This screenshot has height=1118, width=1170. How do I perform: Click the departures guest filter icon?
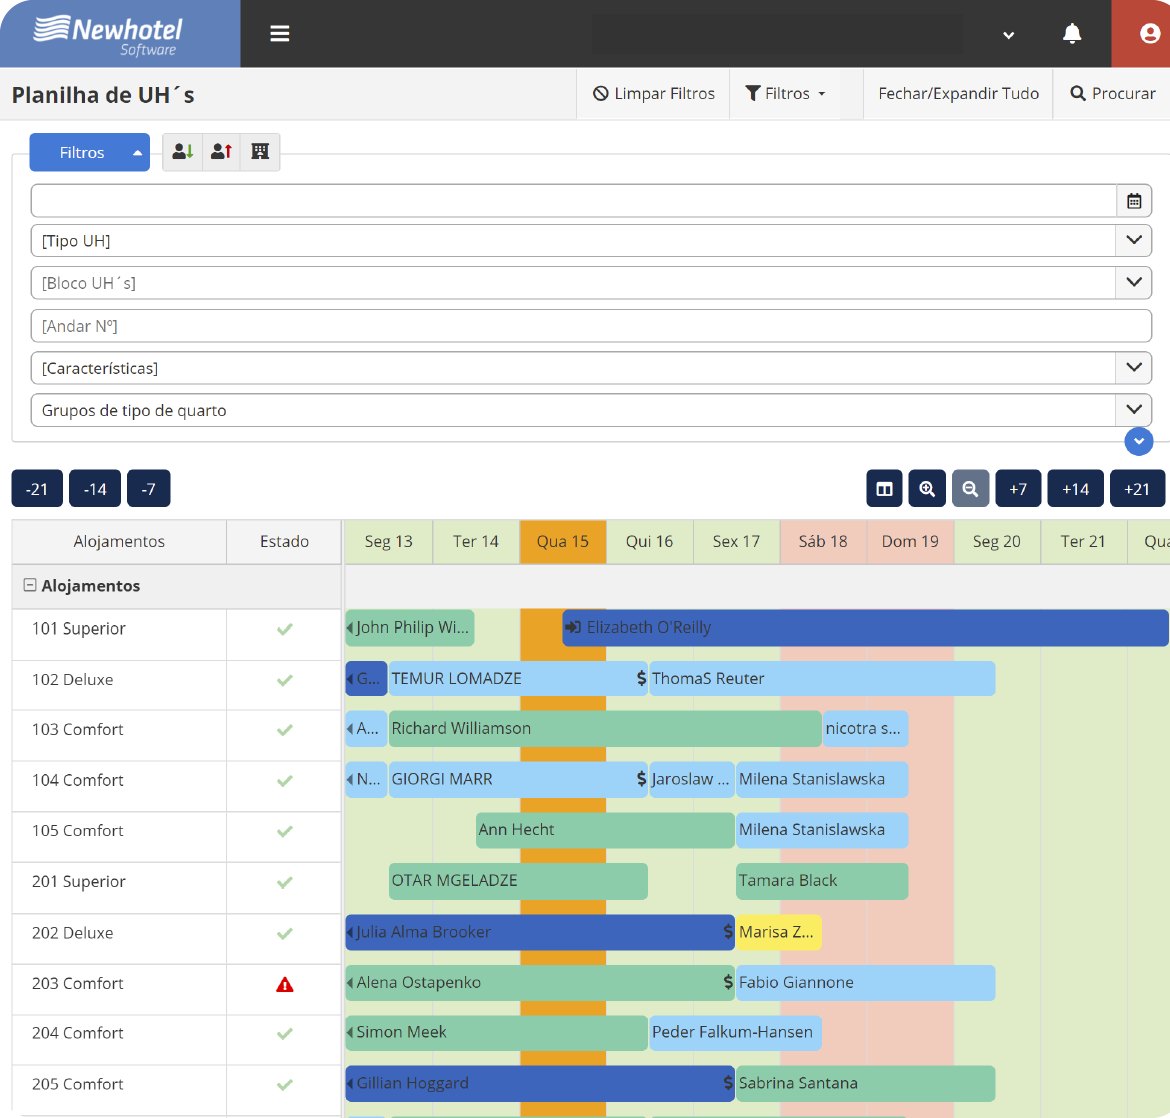pyautogui.click(x=222, y=152)
